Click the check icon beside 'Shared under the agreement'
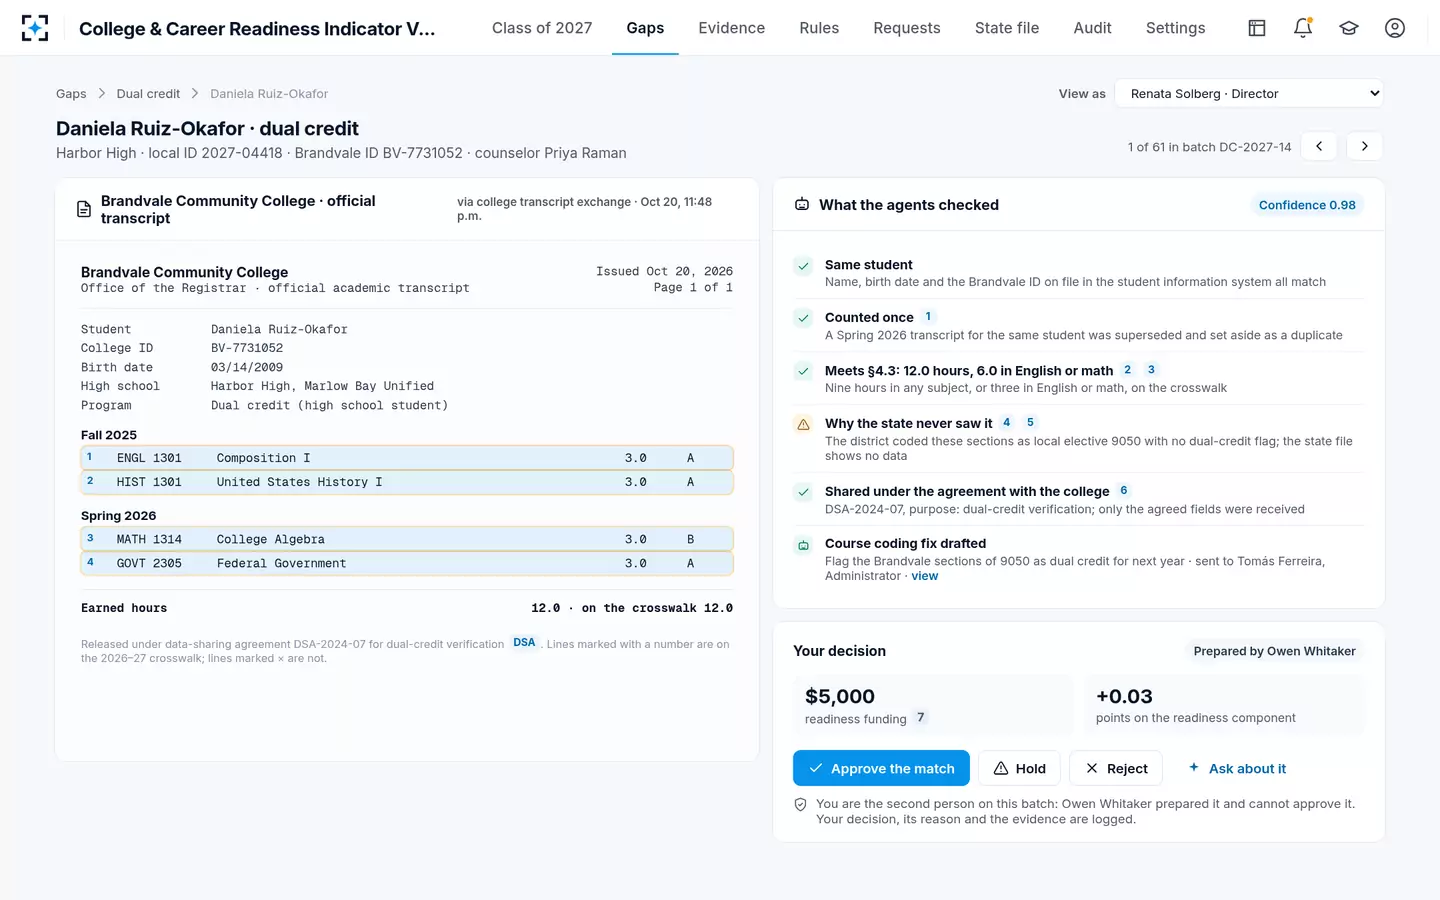 pos(803,492)
